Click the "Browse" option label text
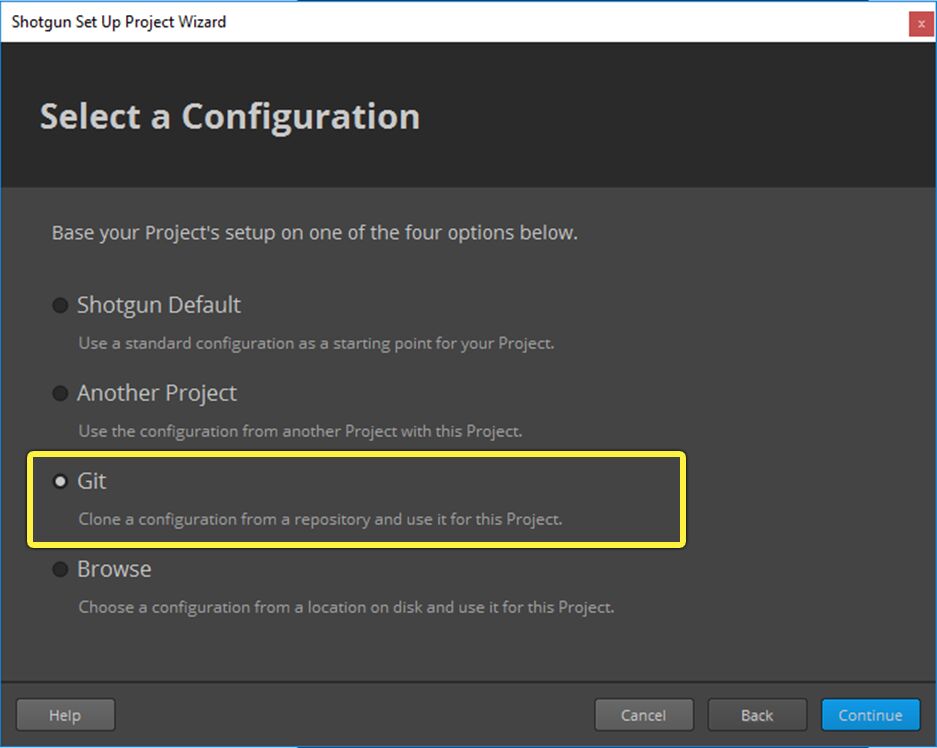The width and height of the screenshot is (937, 748). [114, 569]
